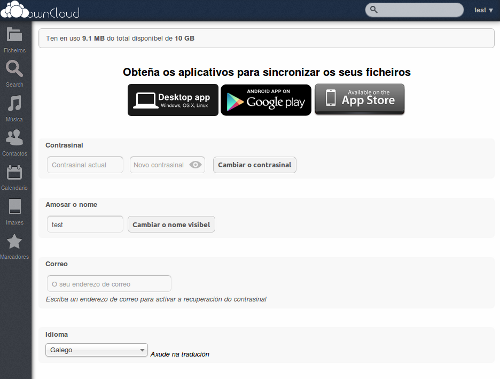Open the Contactos app icon

14,138
